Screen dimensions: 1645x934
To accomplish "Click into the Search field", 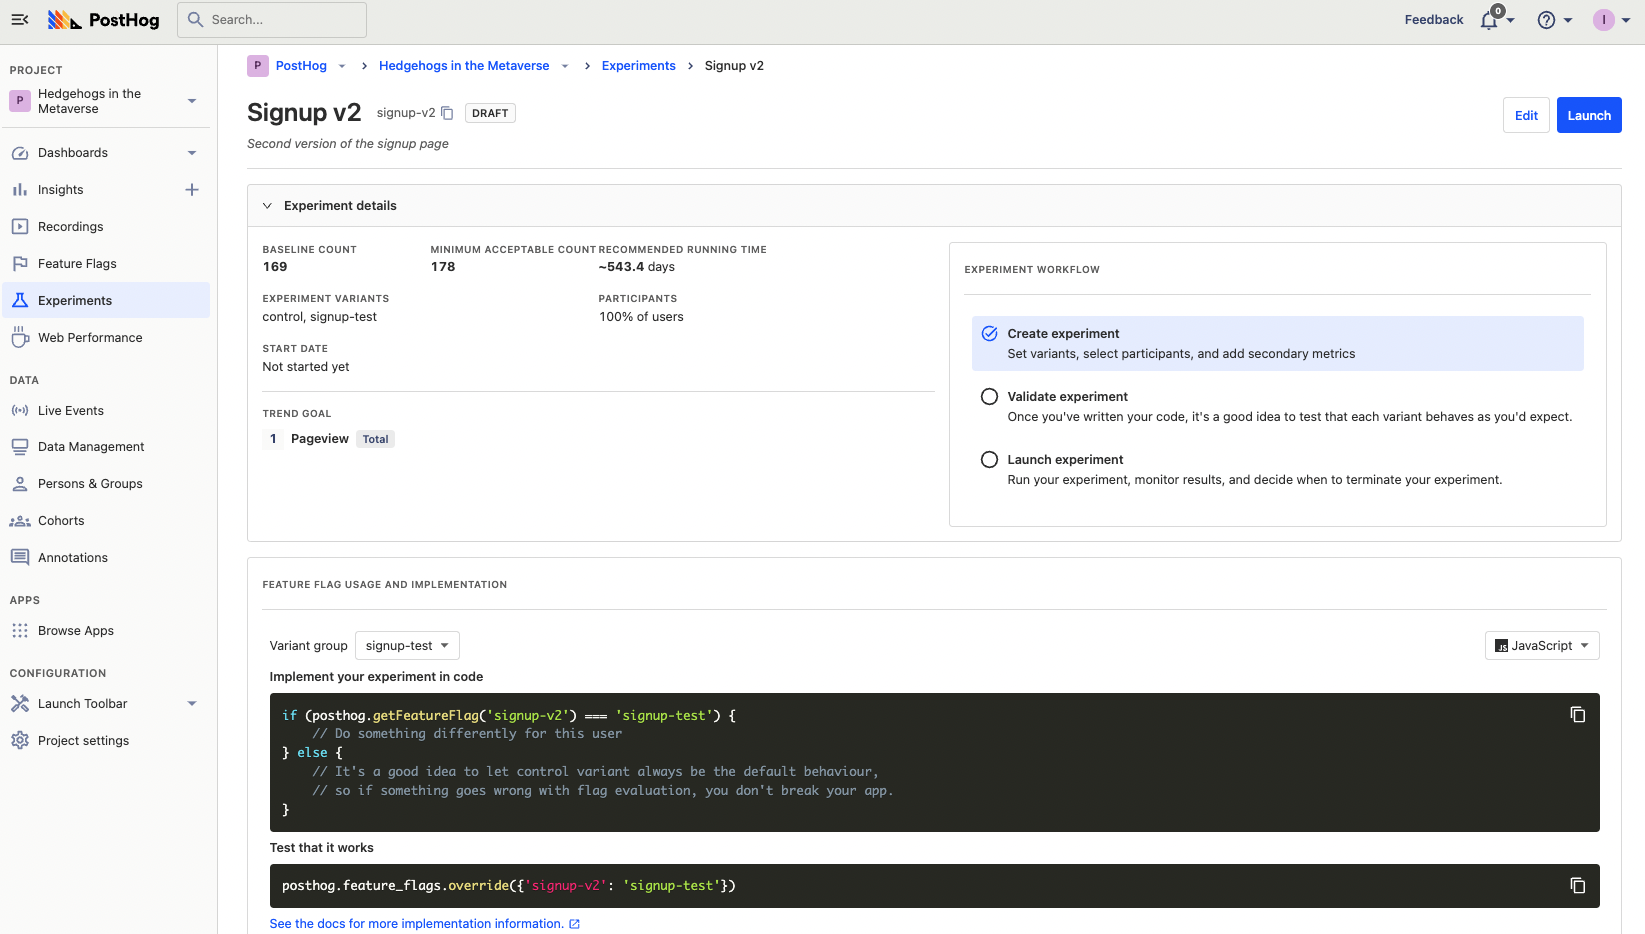I will click(272, 20).
